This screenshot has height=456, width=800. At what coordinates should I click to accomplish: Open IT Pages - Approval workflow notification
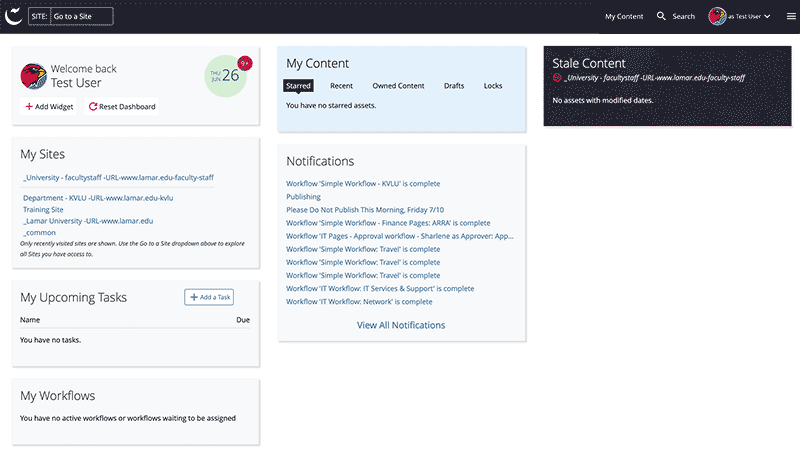tap(399, 236)
